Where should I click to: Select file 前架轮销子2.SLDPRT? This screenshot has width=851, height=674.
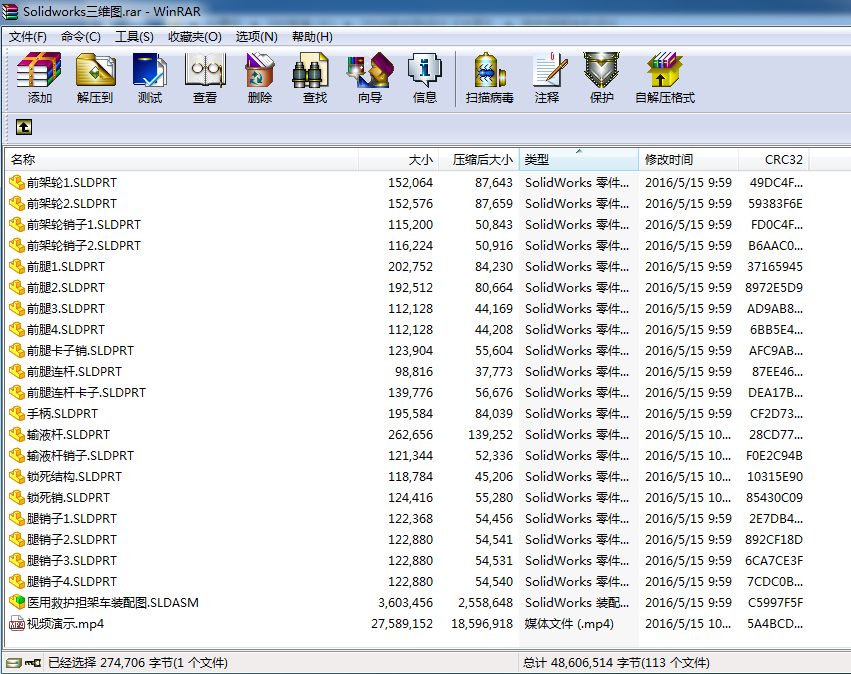tap(84, 246)
